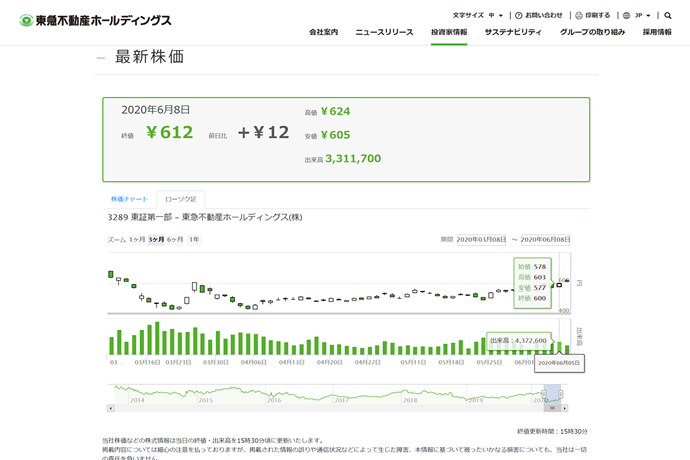This screenshot has width=690, height=460.
Task: Click the low price ¥605
Action: (335, 135)
